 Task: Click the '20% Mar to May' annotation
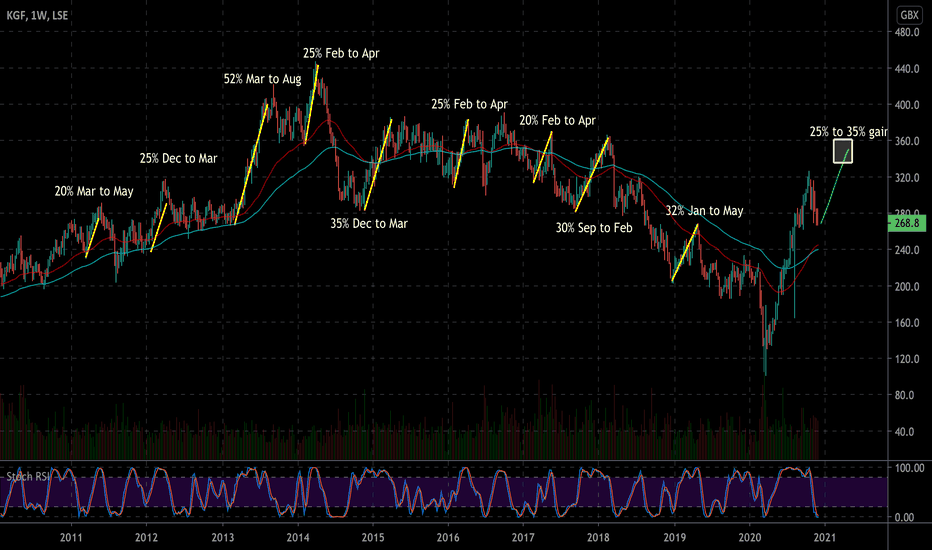94,191
